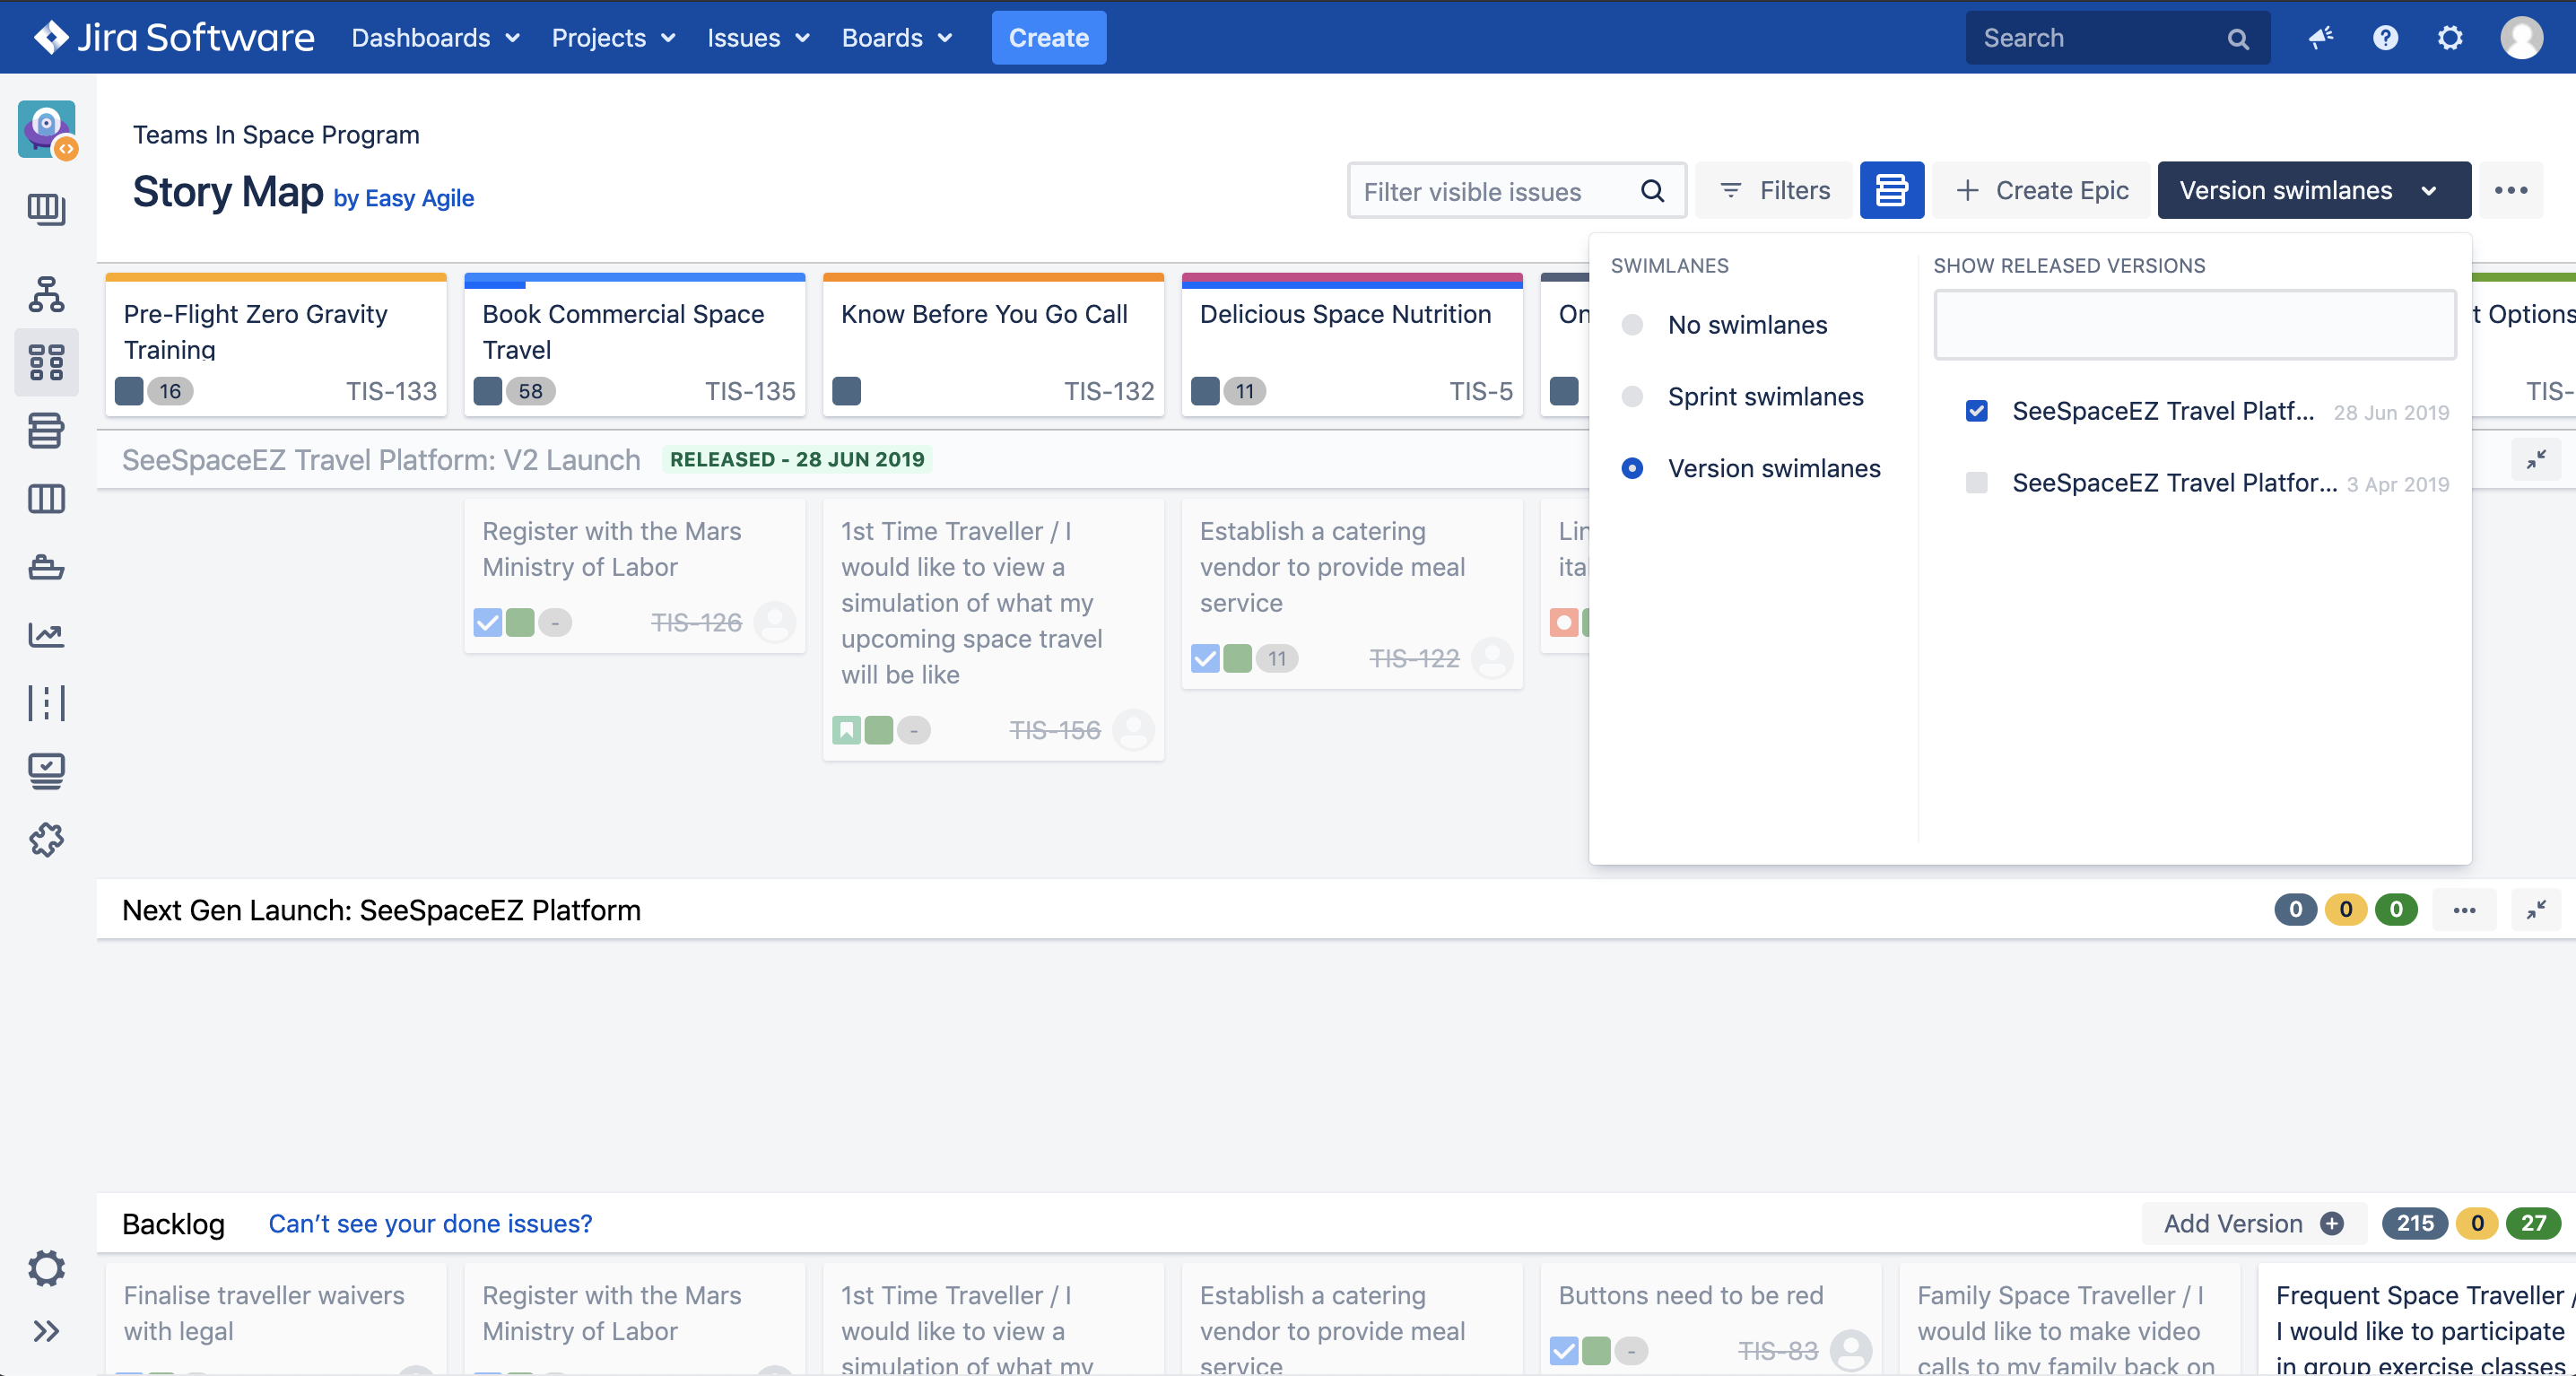The width and height of the screenshot is (2576, 1376).
Task: Click the Add-ons puzzle icon in sidebar
Action: pos(46,840)
